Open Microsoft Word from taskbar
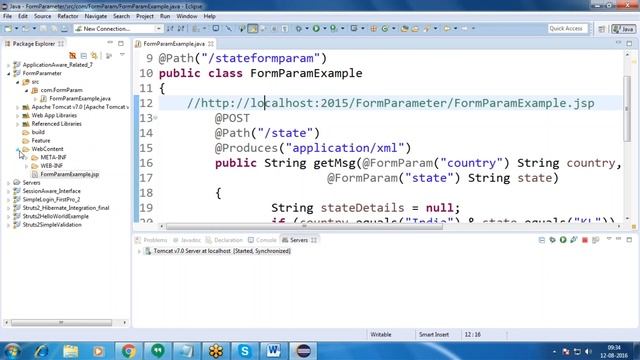This screenshot has height=360, width=640. pyautogui.click(x=273, y=351)
